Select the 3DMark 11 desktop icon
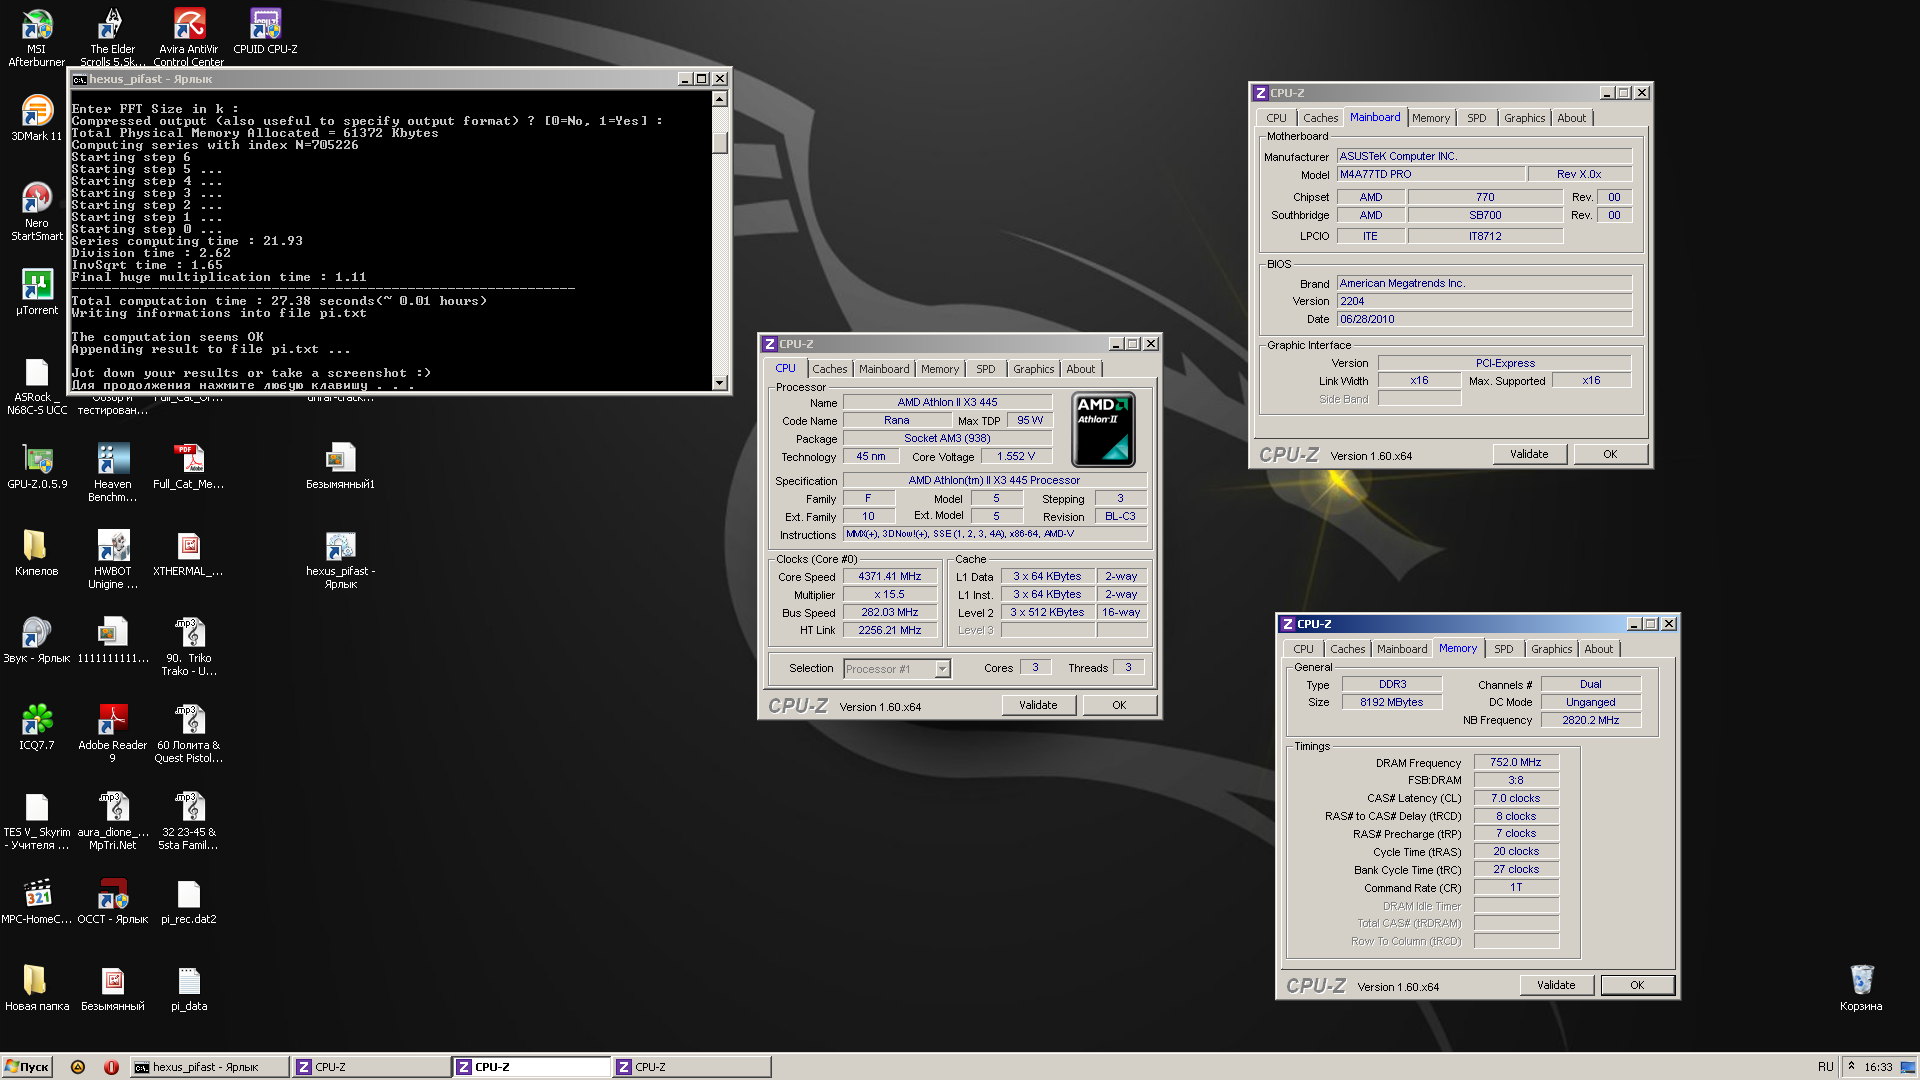The width and height of the screenshot is (1920, 1080). [x=37, y=118]
